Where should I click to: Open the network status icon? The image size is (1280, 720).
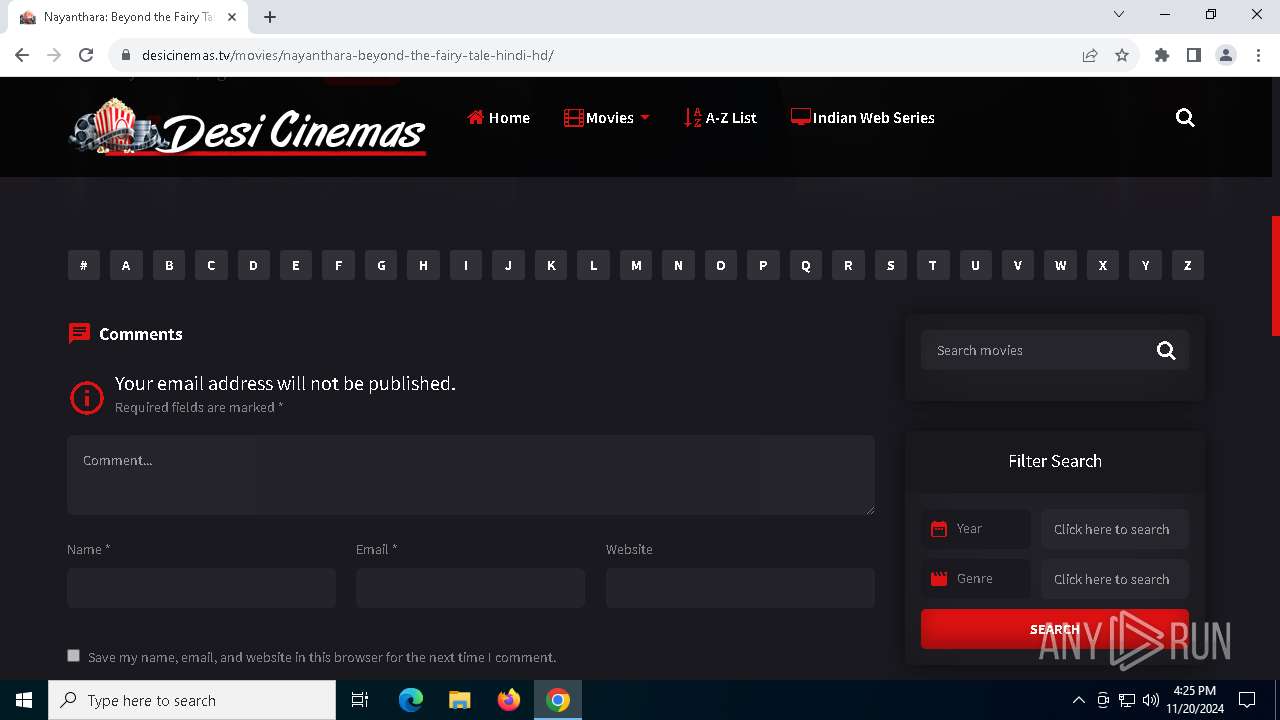[1127, 700]
